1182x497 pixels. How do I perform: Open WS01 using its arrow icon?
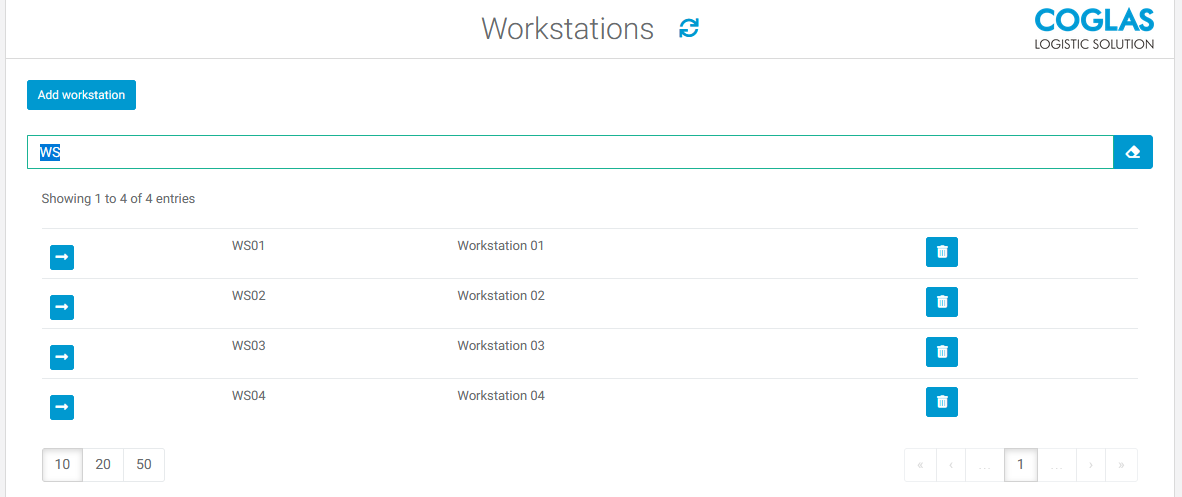(x=62, y=257)
